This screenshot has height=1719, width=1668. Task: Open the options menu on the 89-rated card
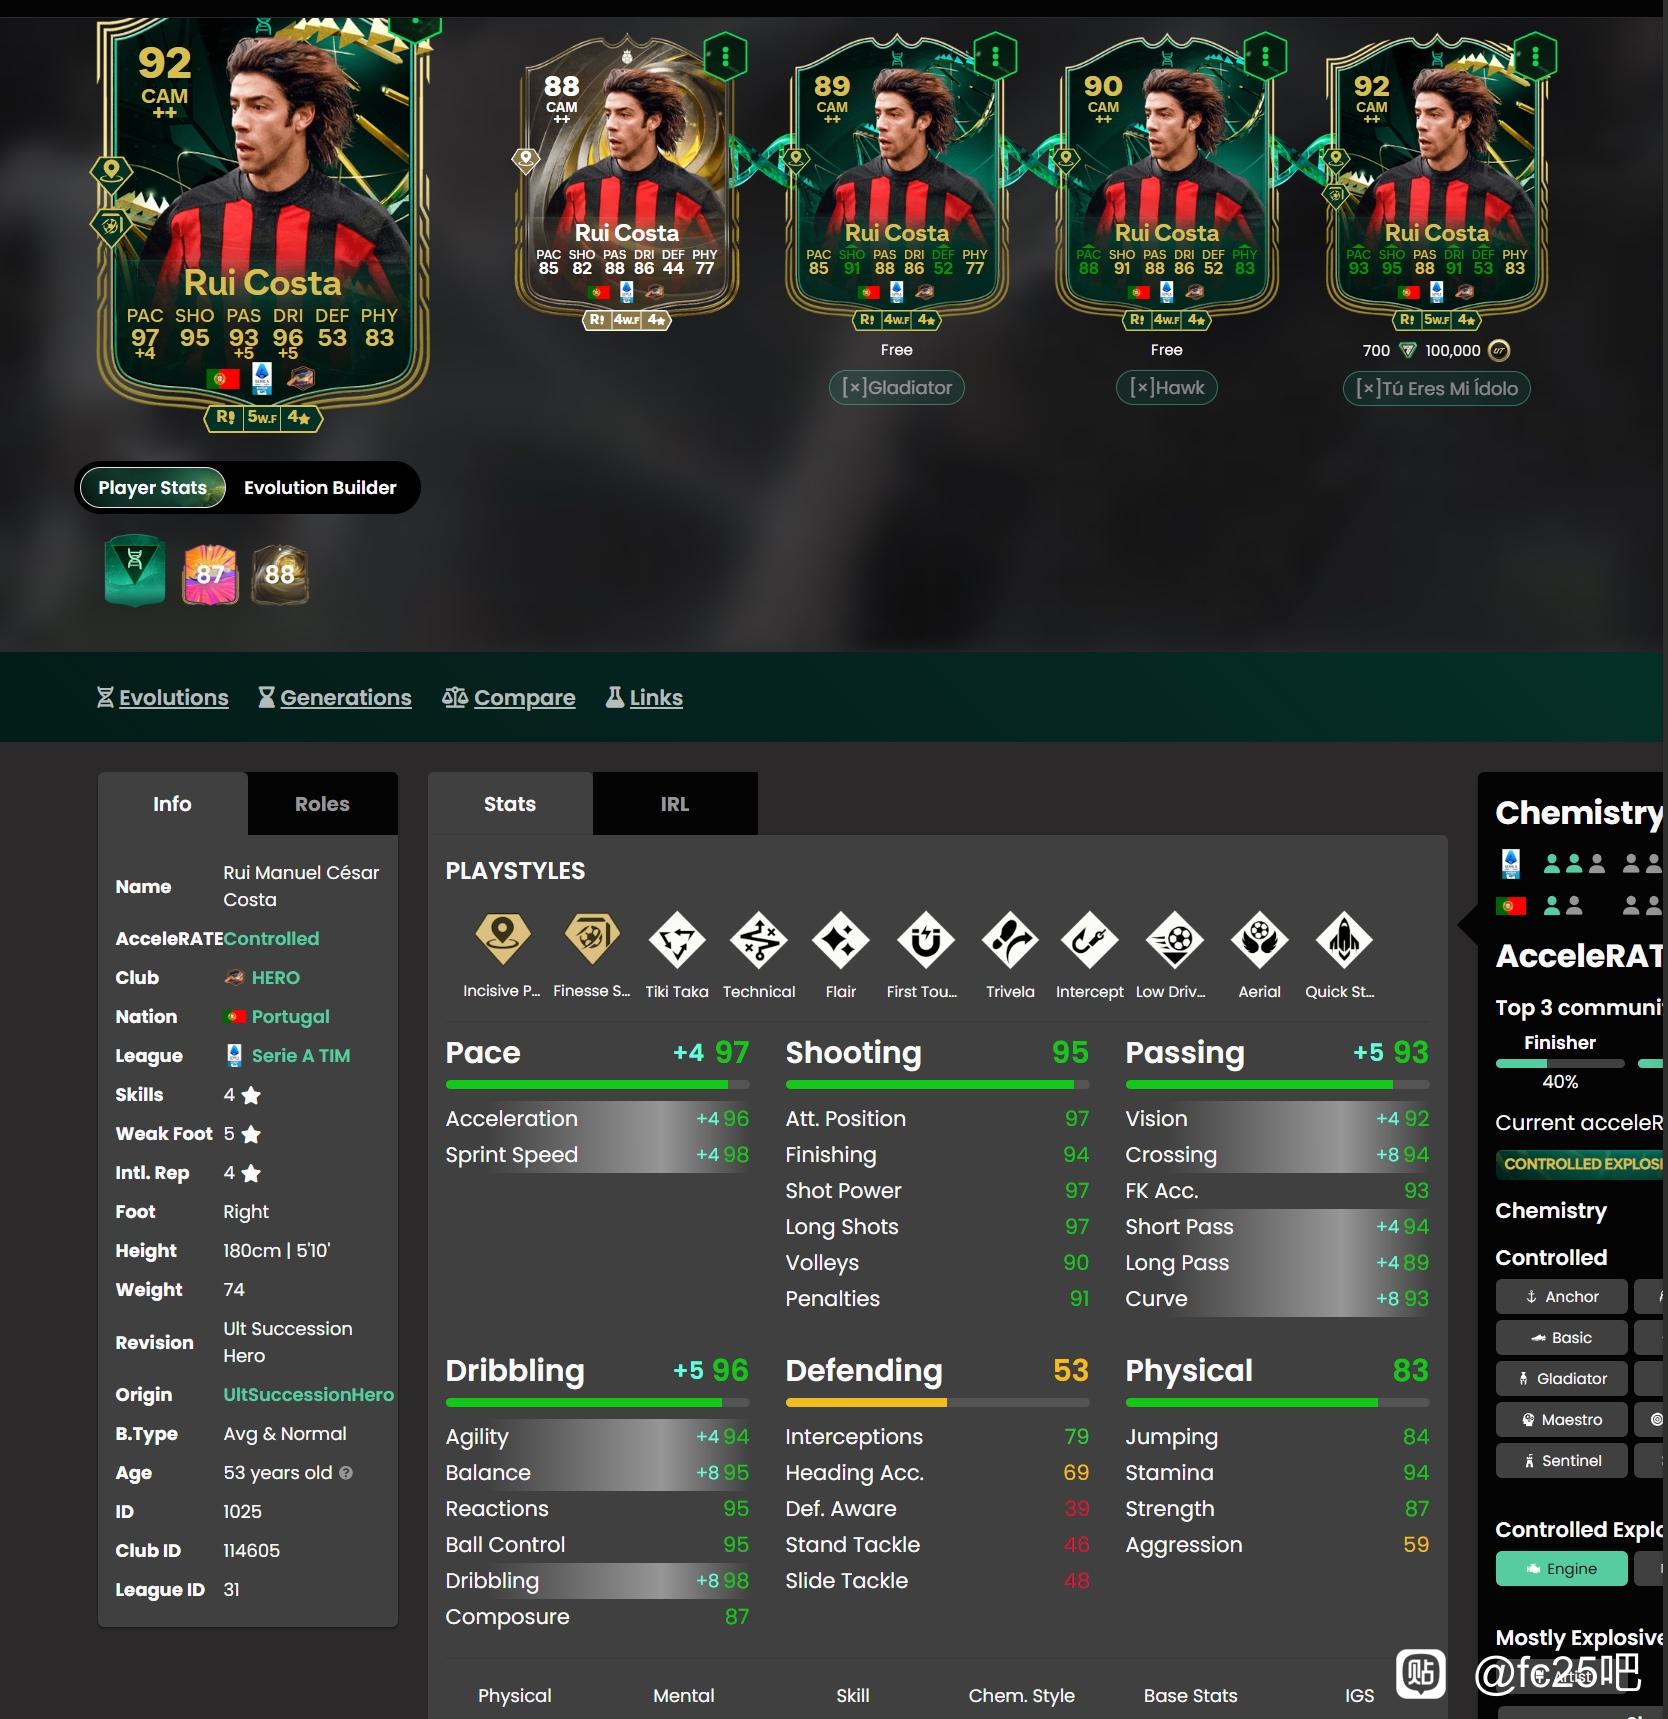(995, 56)
